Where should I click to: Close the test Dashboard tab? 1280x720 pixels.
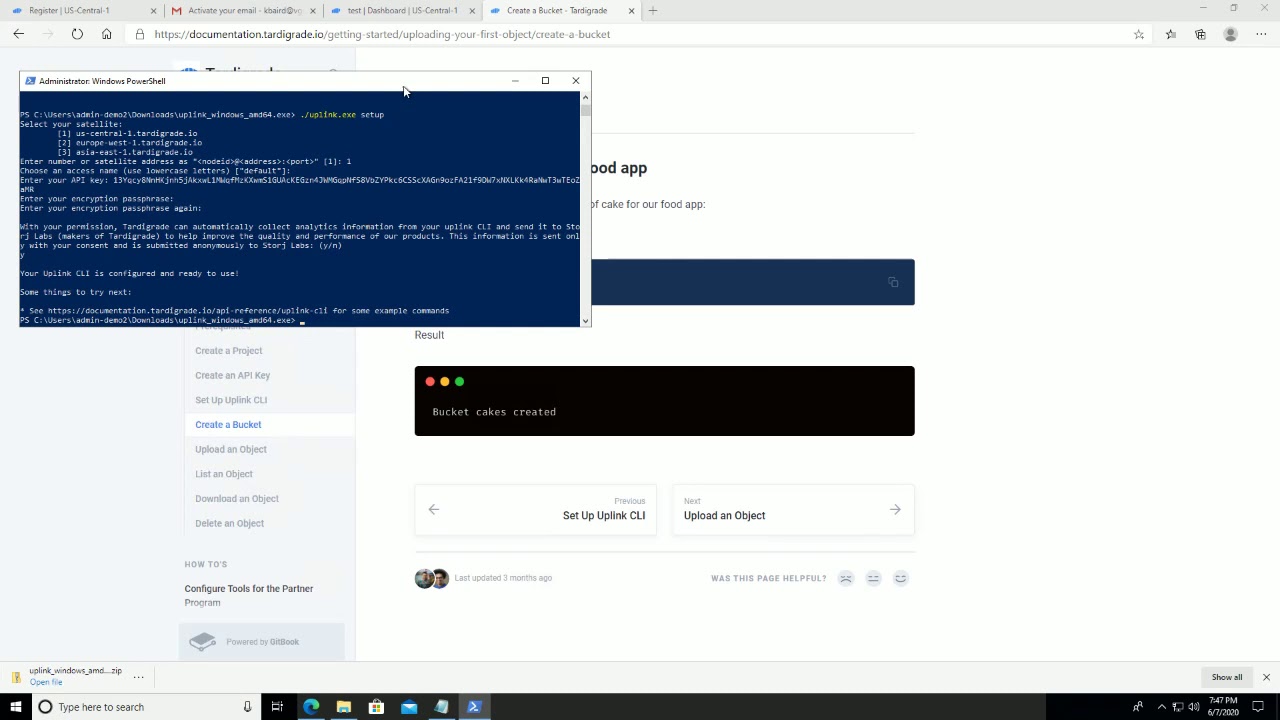tap(472, 10)
